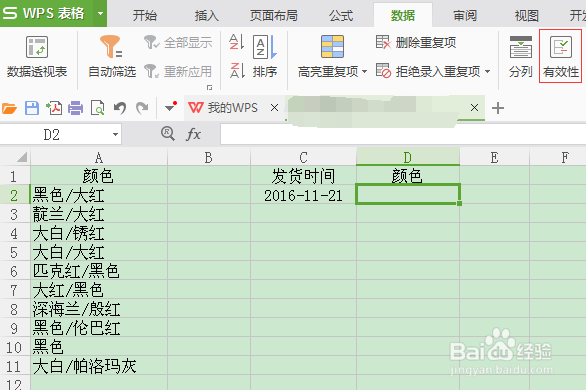
Task: Expand Highlight Duplicates dropdown arrow
Action: click(364, 71)
